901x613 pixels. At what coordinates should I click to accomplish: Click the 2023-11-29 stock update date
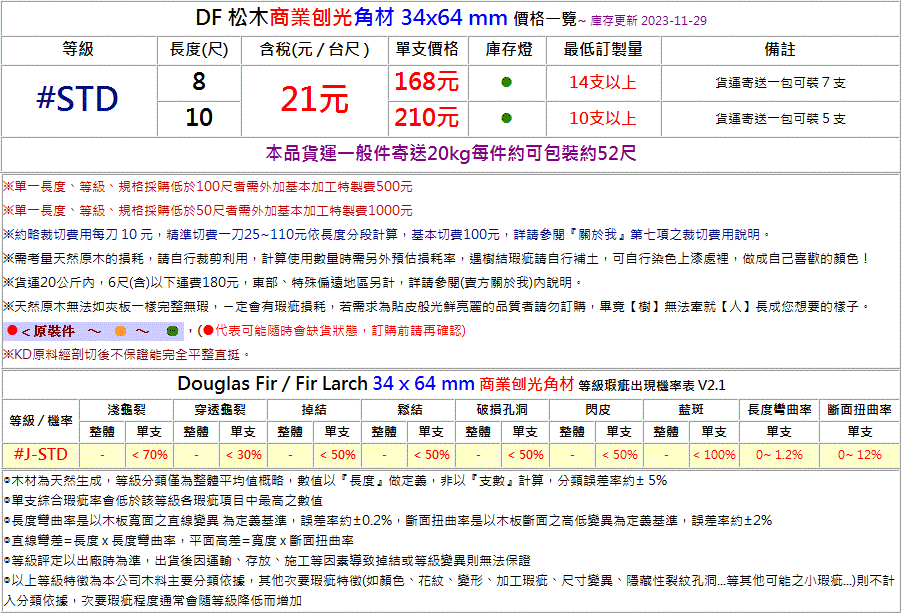point(673,19)
